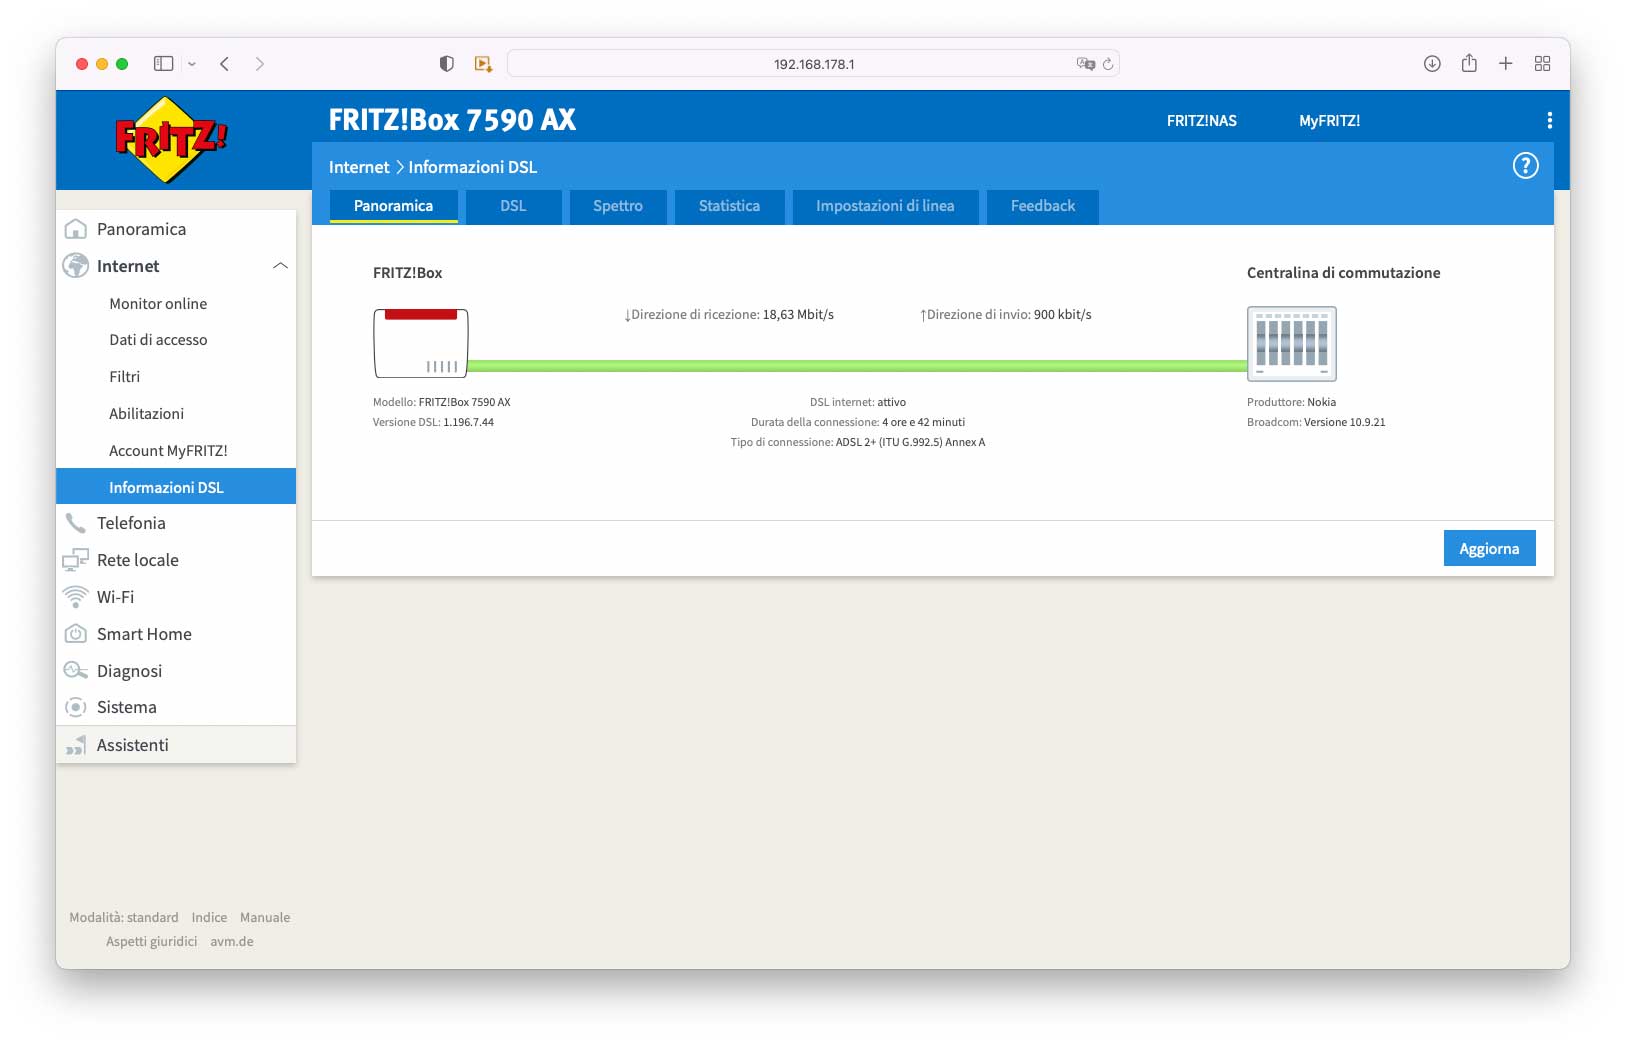Click Internet in the breadcrumb
The height and width of the screenshot is (1043, 1626).
point(359,167)
